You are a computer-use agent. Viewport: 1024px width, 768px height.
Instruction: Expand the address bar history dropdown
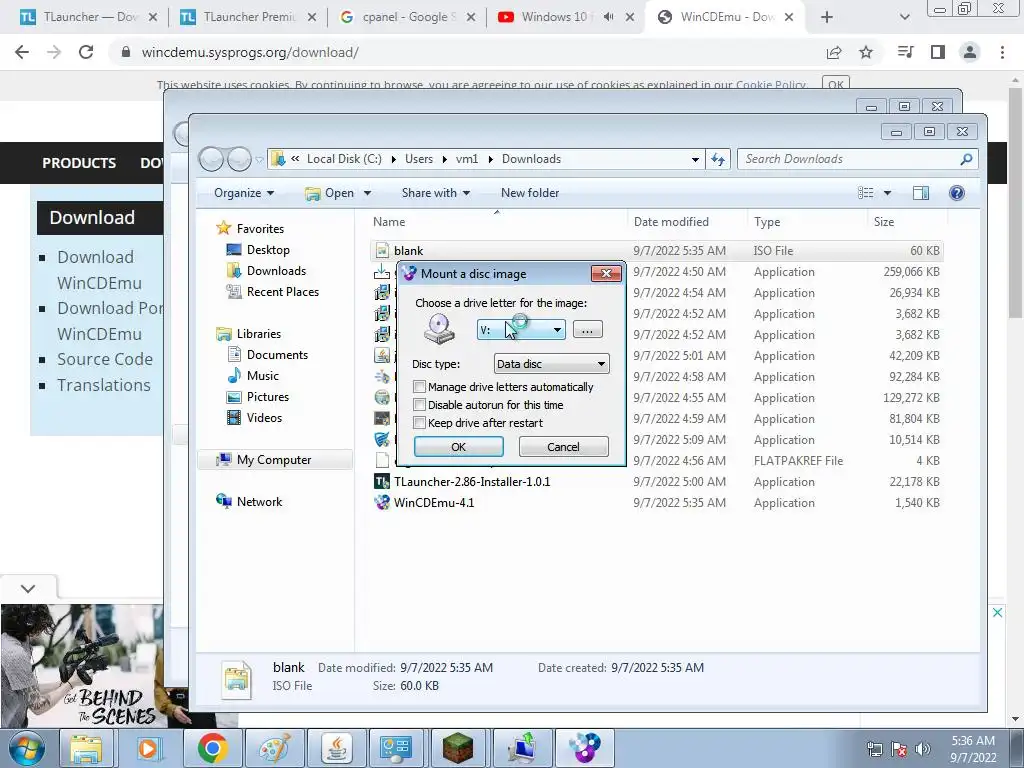(696, 159)
